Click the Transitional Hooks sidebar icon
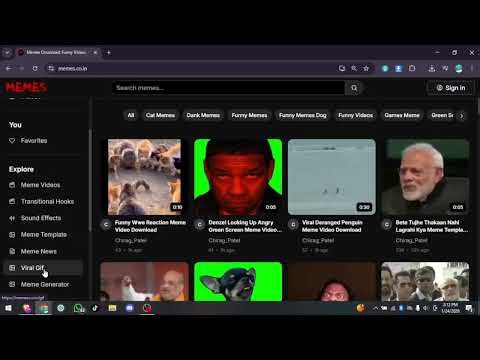480x360 pixels. click(12, 201)
